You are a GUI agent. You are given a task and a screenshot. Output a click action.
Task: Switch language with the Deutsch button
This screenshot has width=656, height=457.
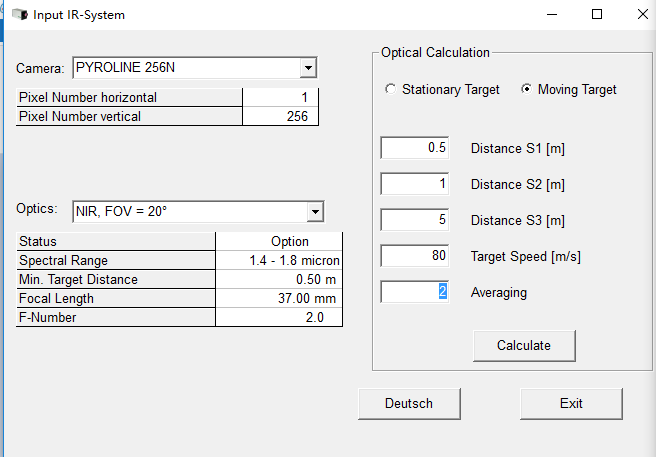point(409,403)
